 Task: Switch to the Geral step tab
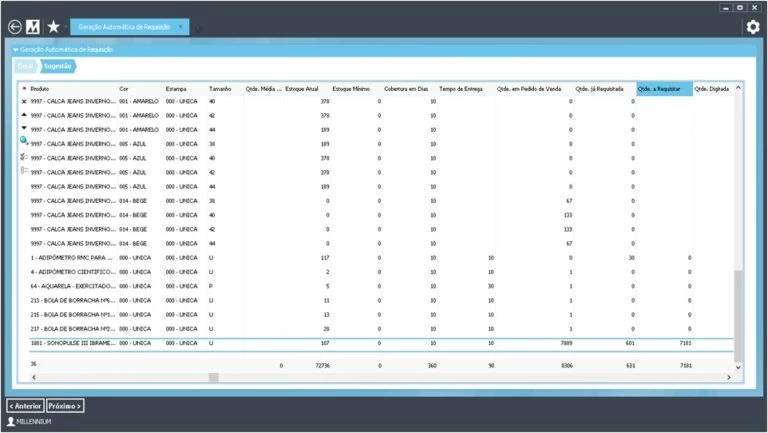coord(26,65)
